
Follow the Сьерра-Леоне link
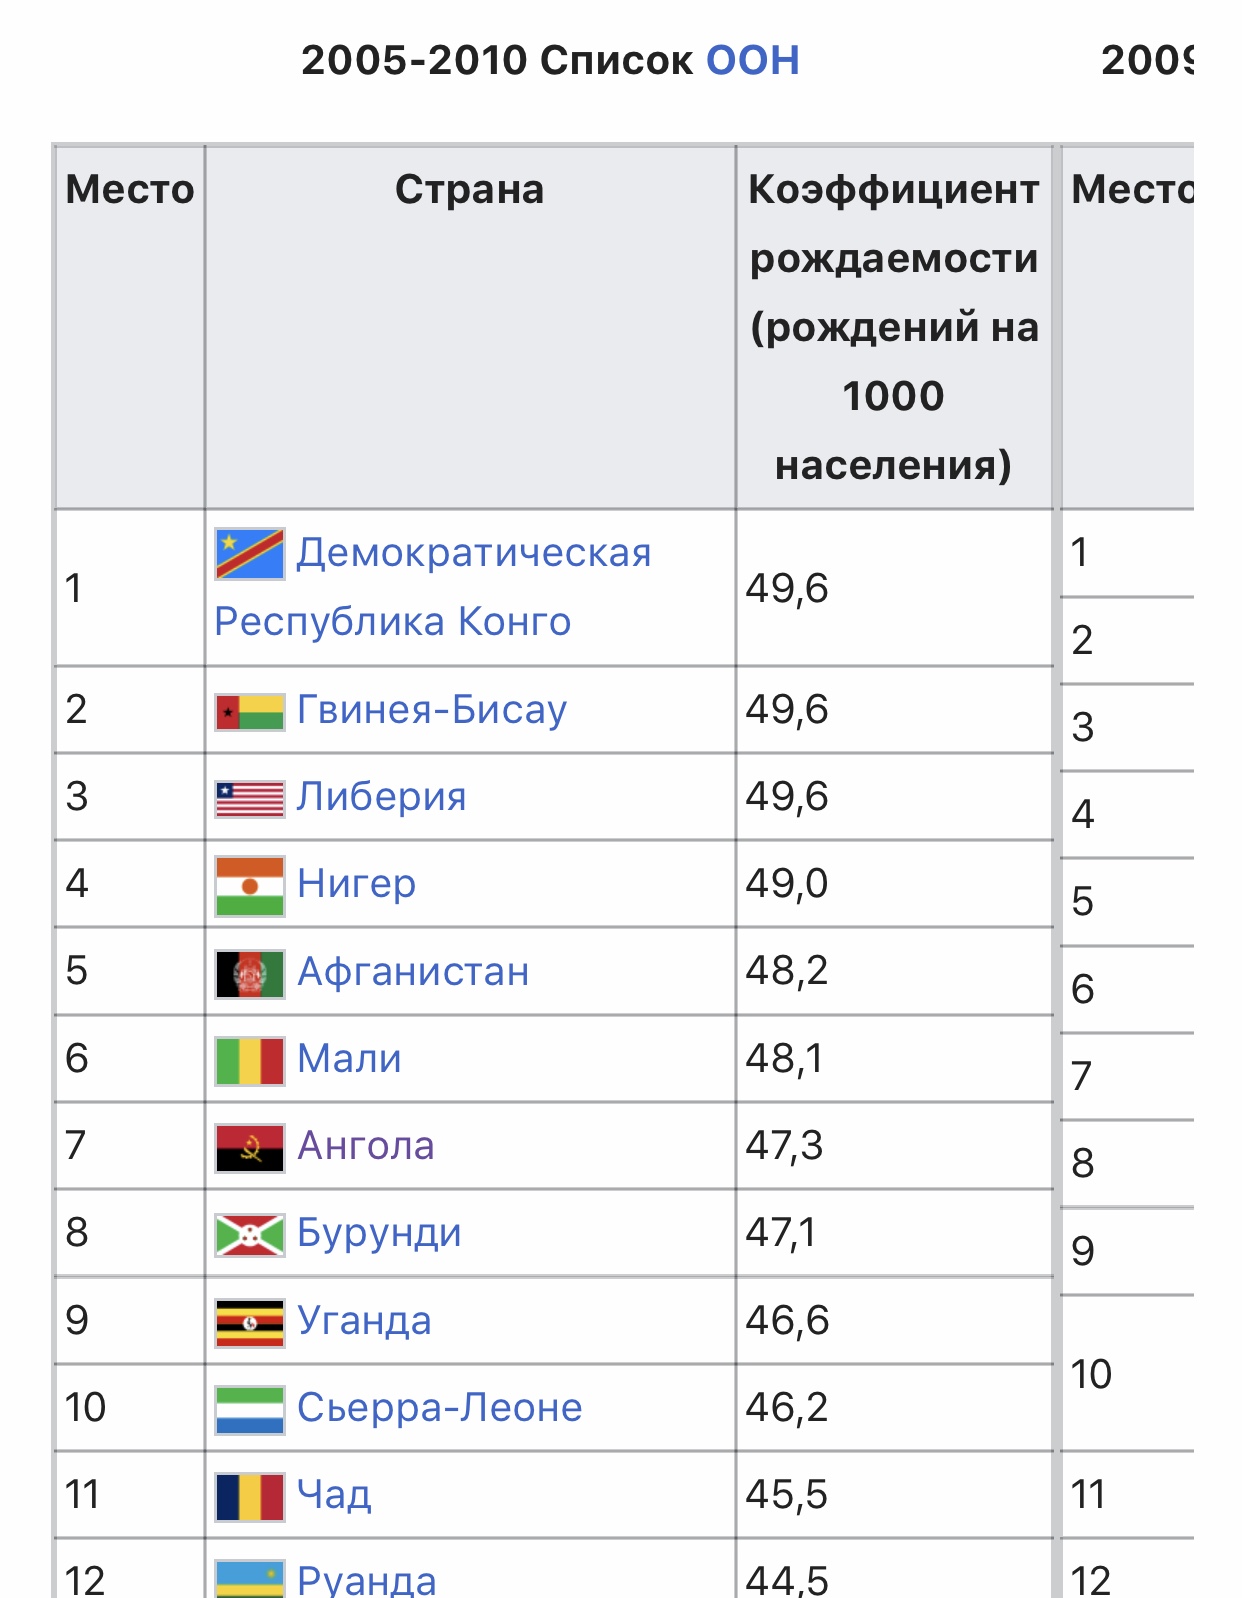click(439, 1408)
